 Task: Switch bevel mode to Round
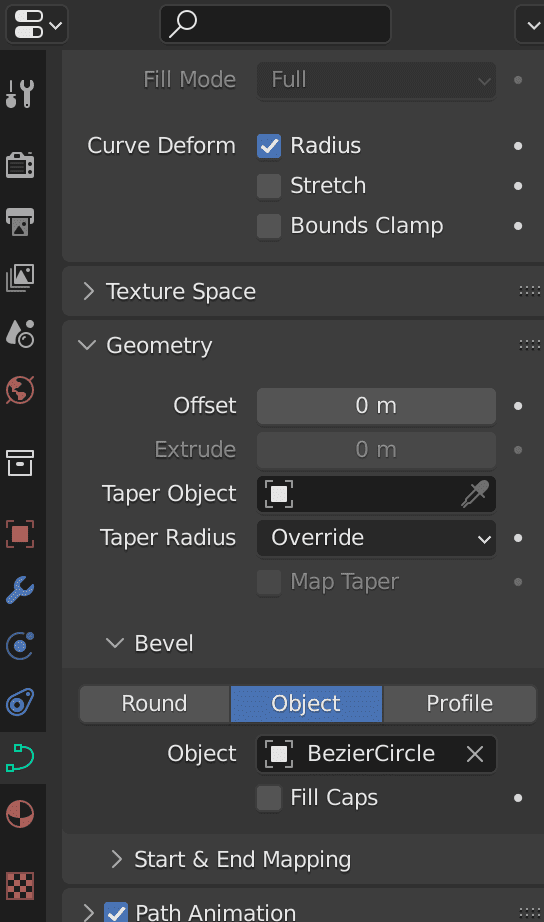(155, 703)
